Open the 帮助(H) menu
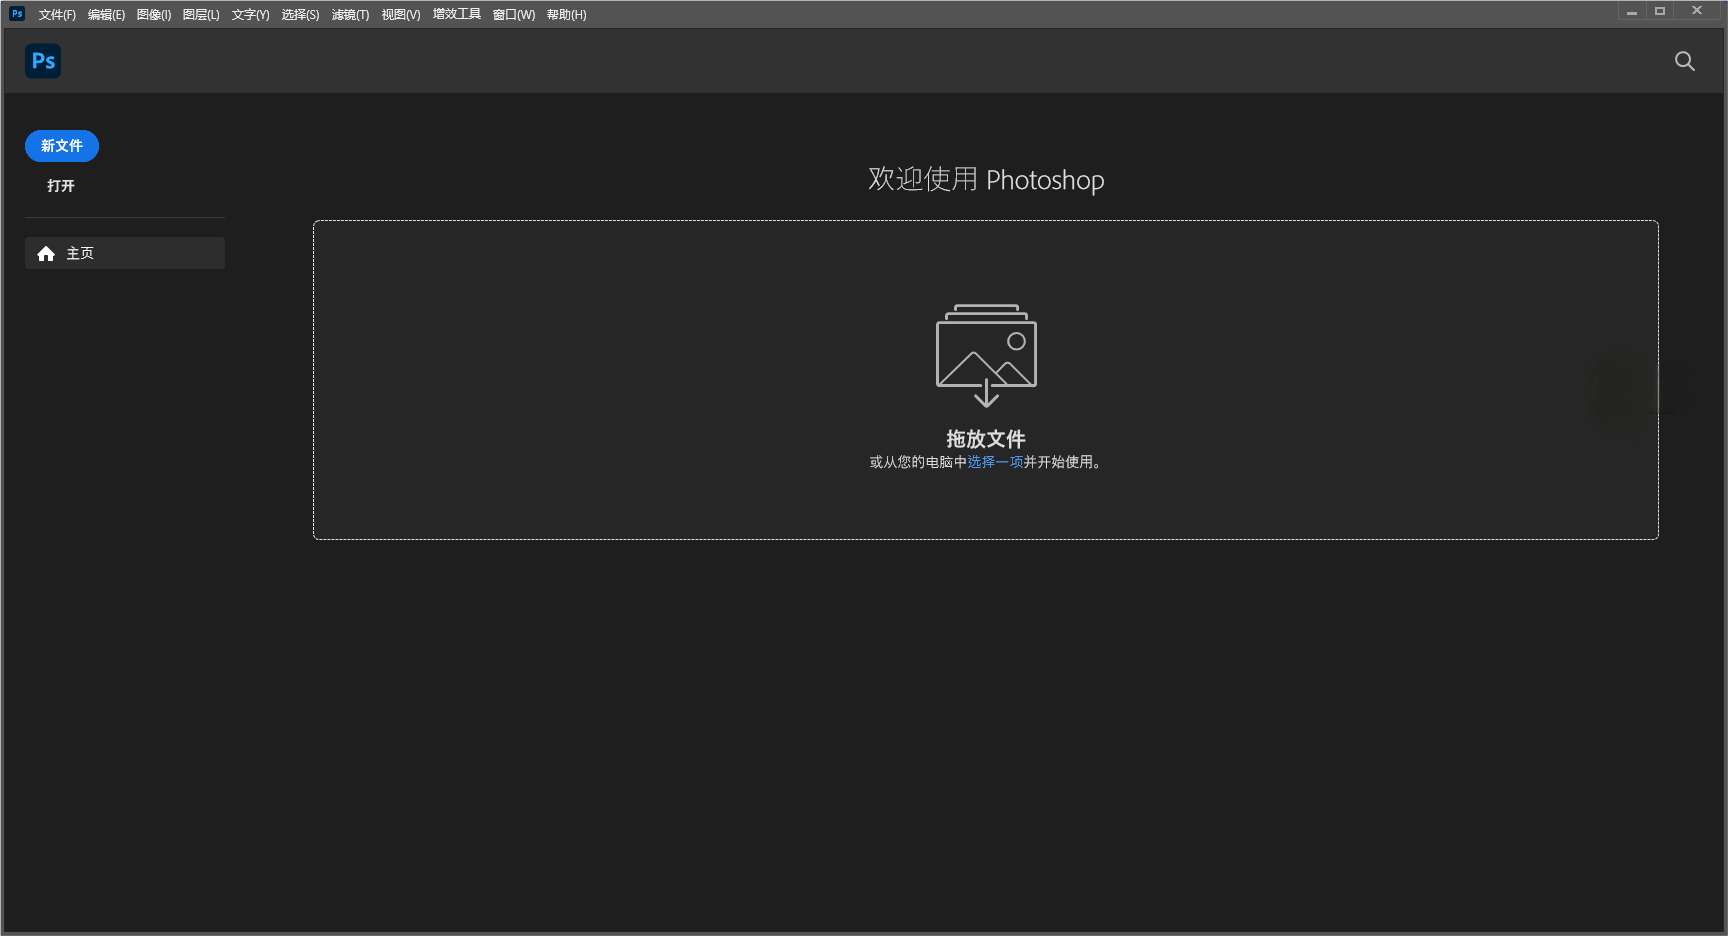 click(566, 14)
